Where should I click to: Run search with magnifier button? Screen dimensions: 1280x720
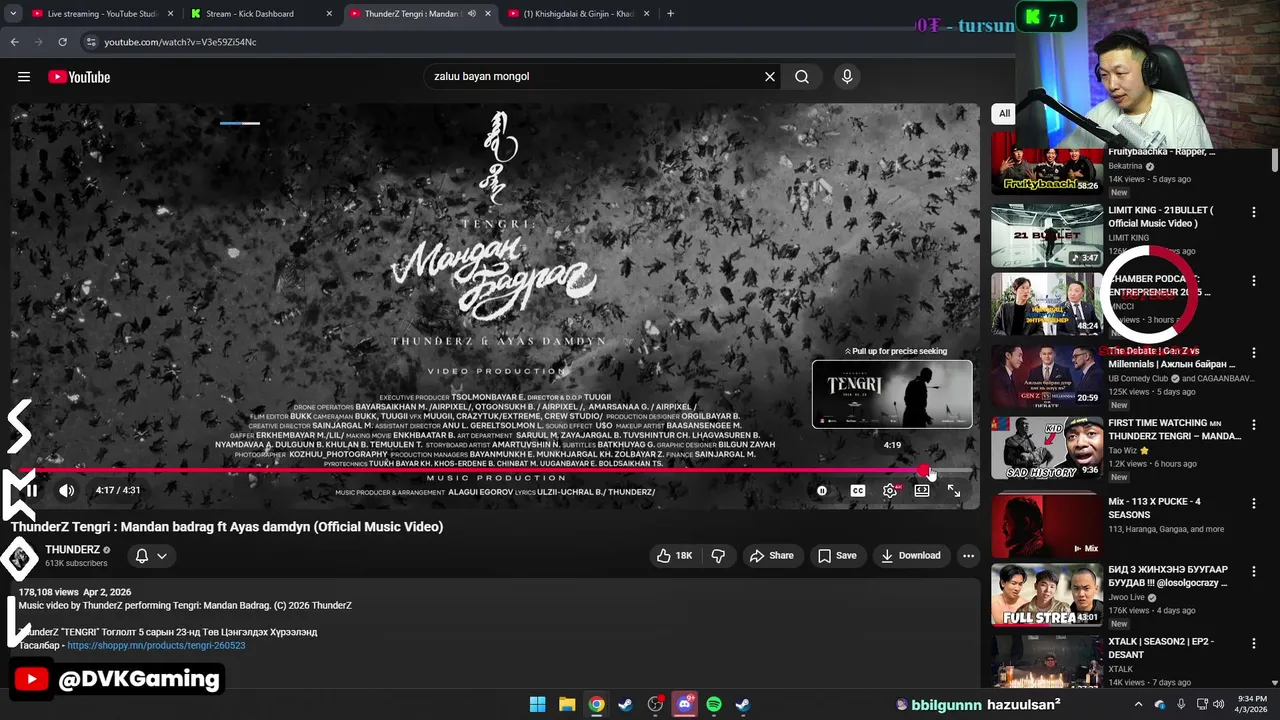coord(802,76)
